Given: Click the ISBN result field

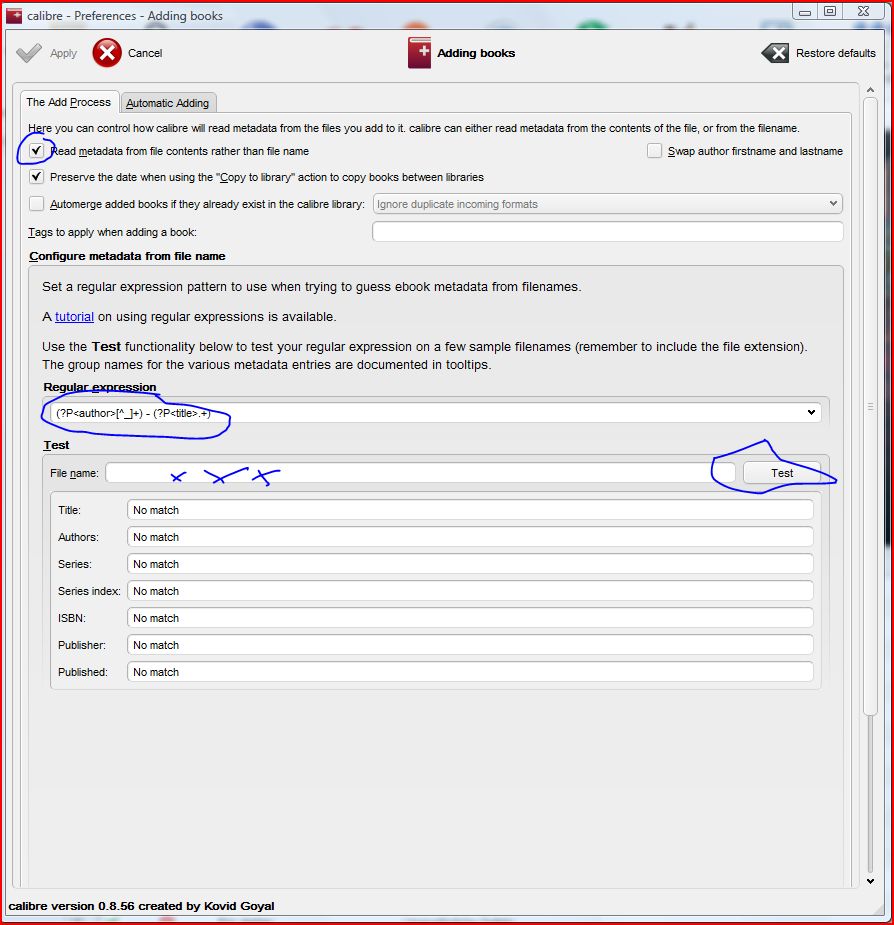Looking at the screenshot, I should [x=470, y=618].
